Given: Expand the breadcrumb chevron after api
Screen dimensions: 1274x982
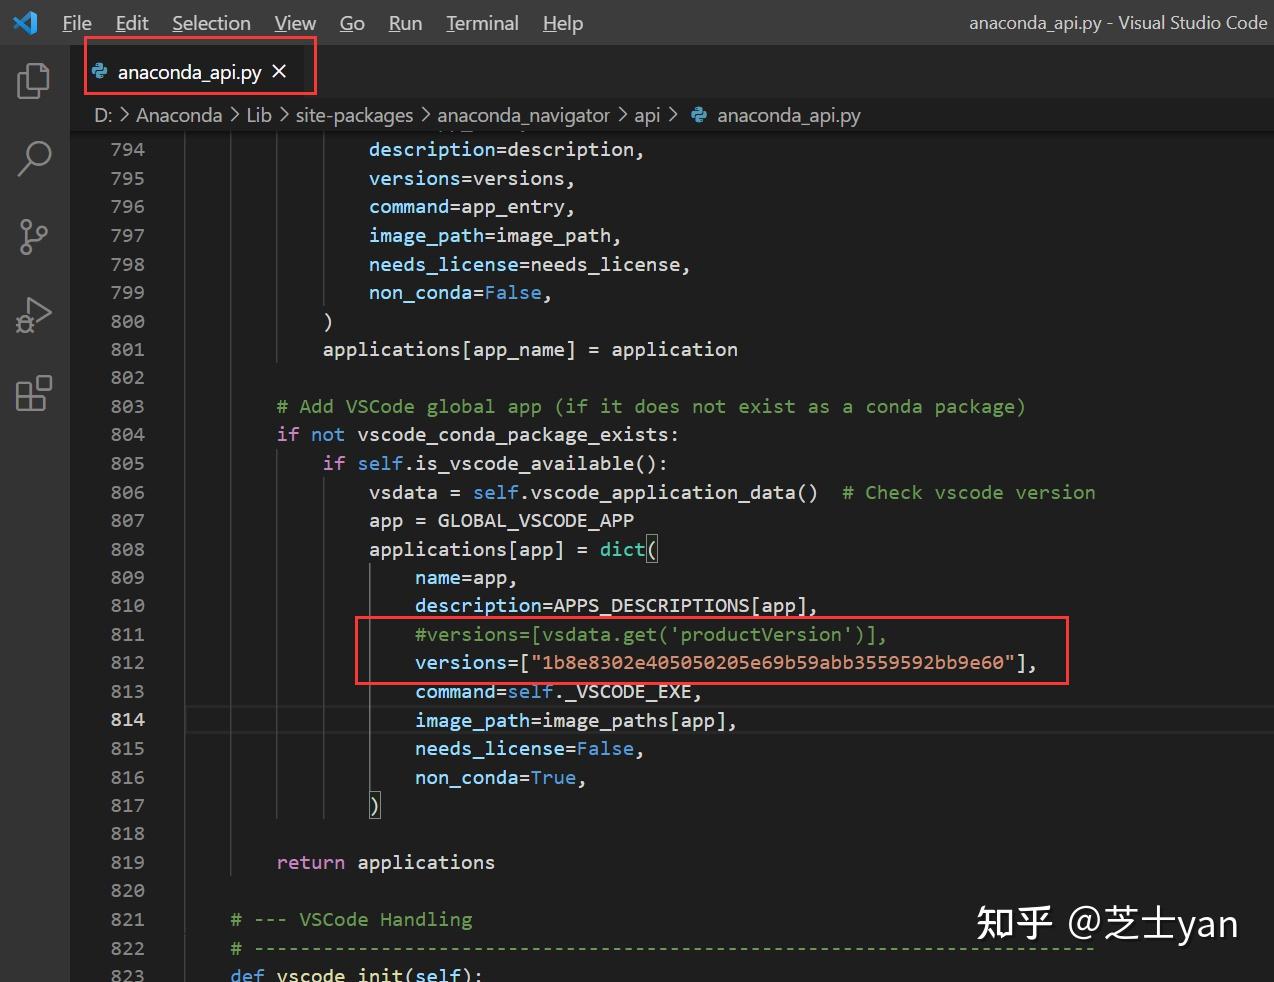Looking at the screenshot, I should 672,115.
